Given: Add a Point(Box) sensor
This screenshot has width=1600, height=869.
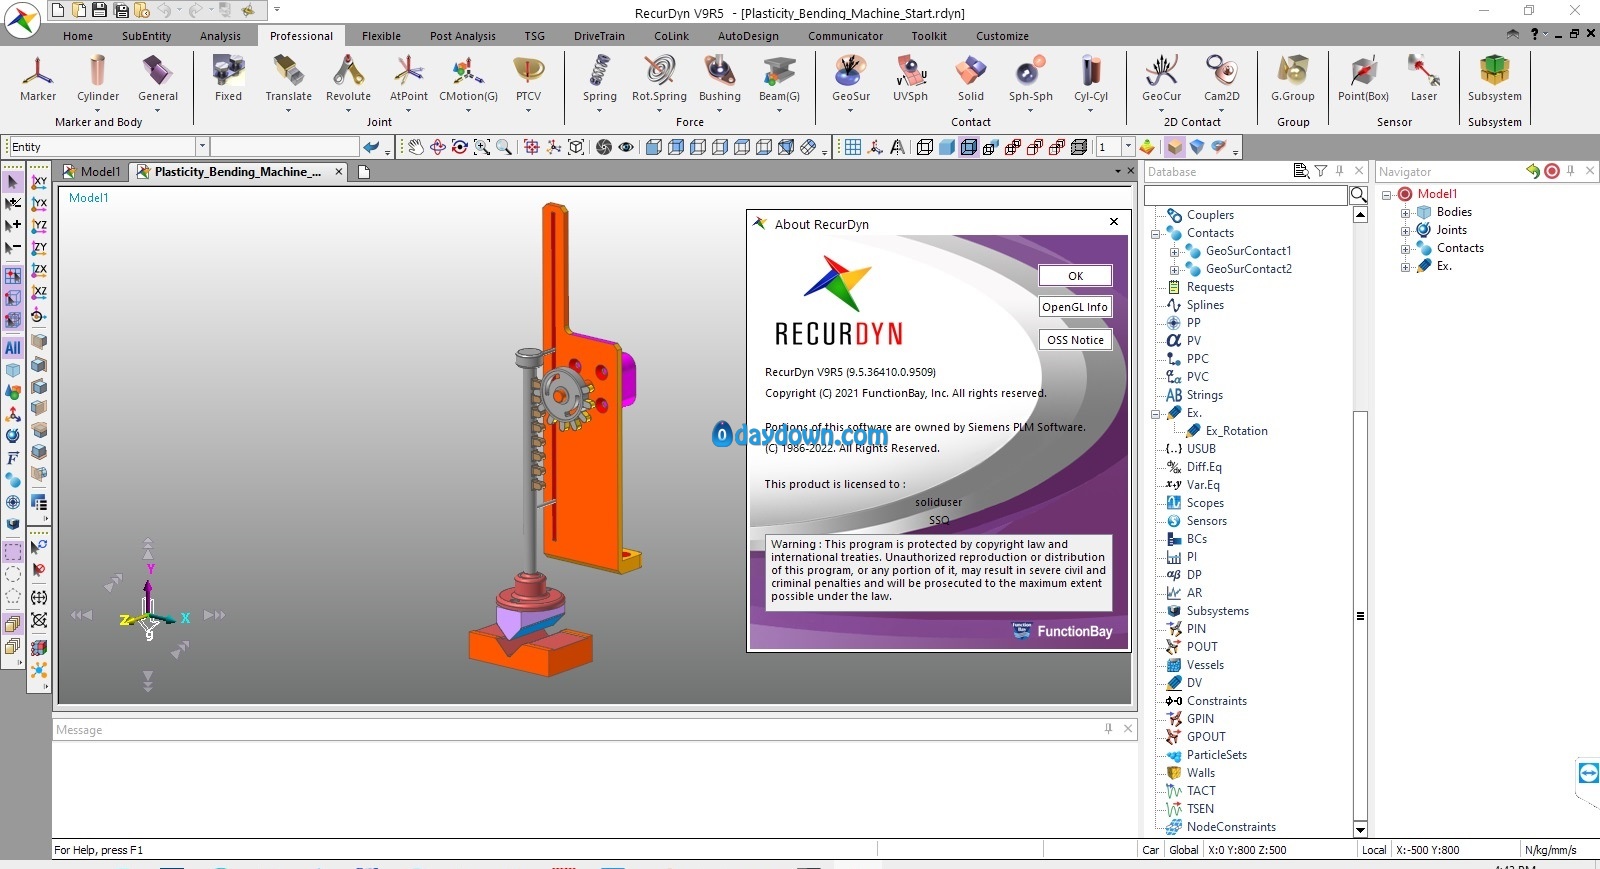Looking at the screenshot, I should pyautogui.click(x=1363, y=78).
